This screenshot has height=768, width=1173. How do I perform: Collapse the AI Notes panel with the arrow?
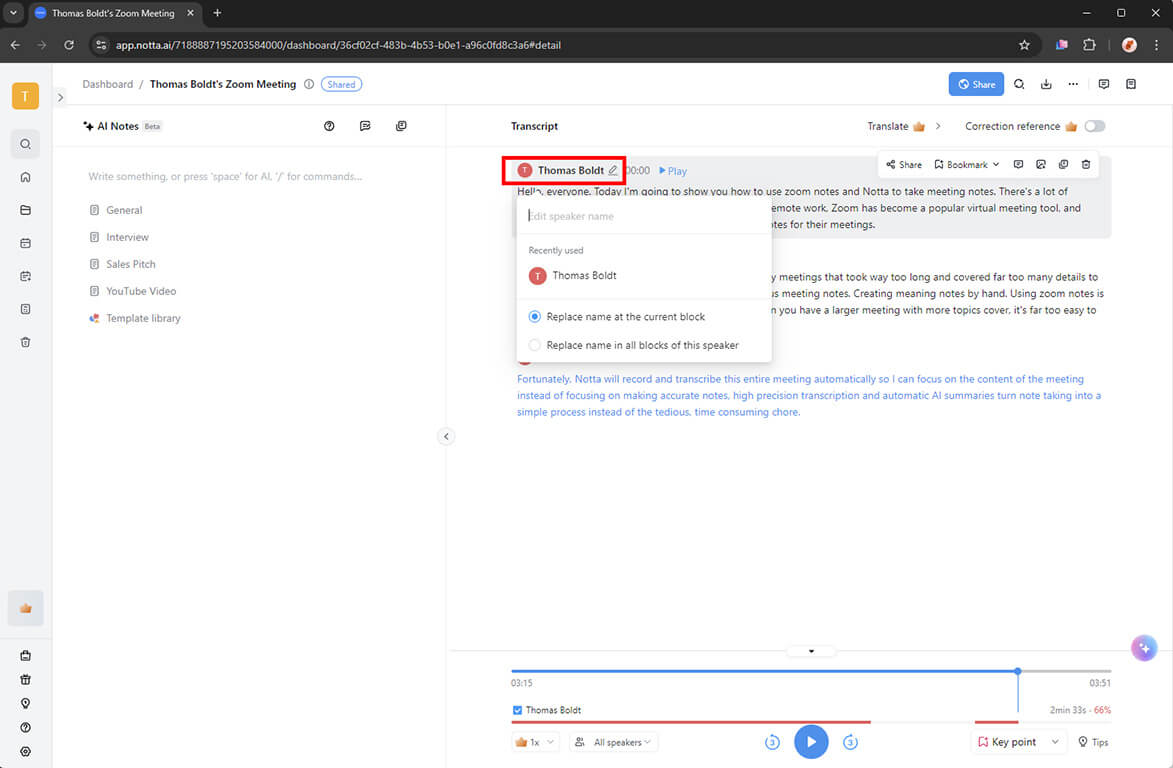click(446, 437)
